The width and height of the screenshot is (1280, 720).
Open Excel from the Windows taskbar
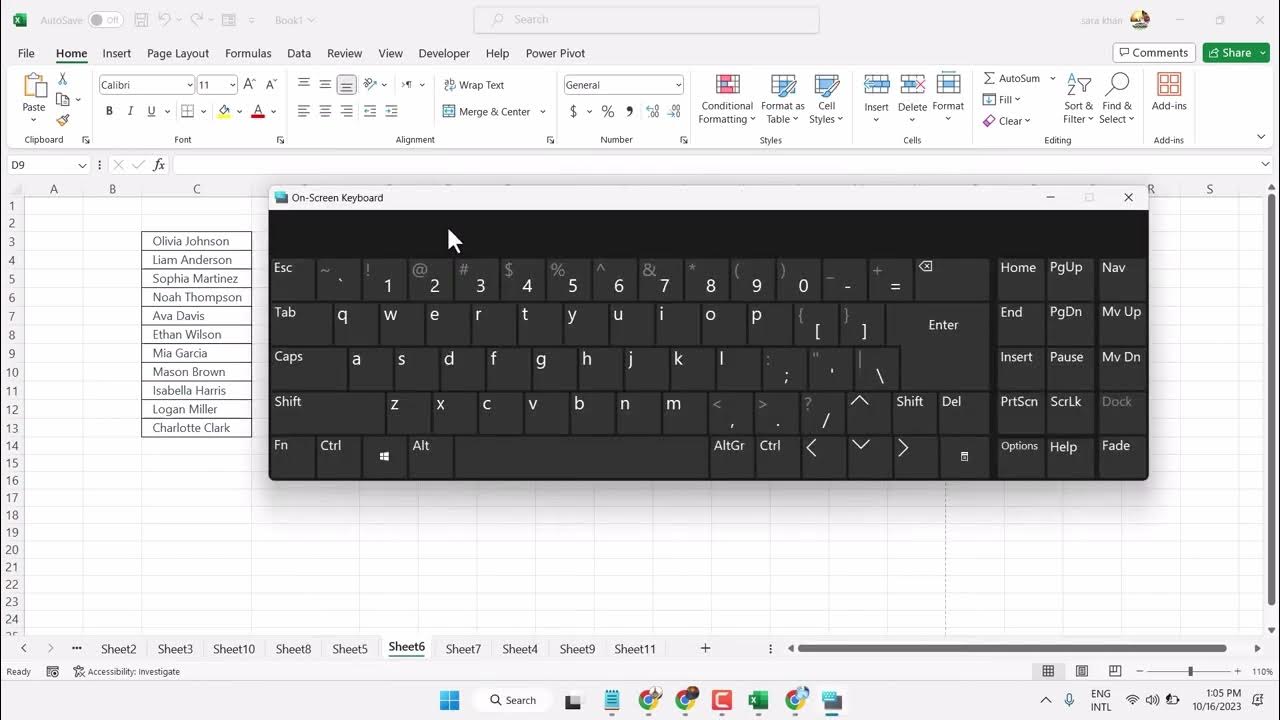[x=758, y=700]
